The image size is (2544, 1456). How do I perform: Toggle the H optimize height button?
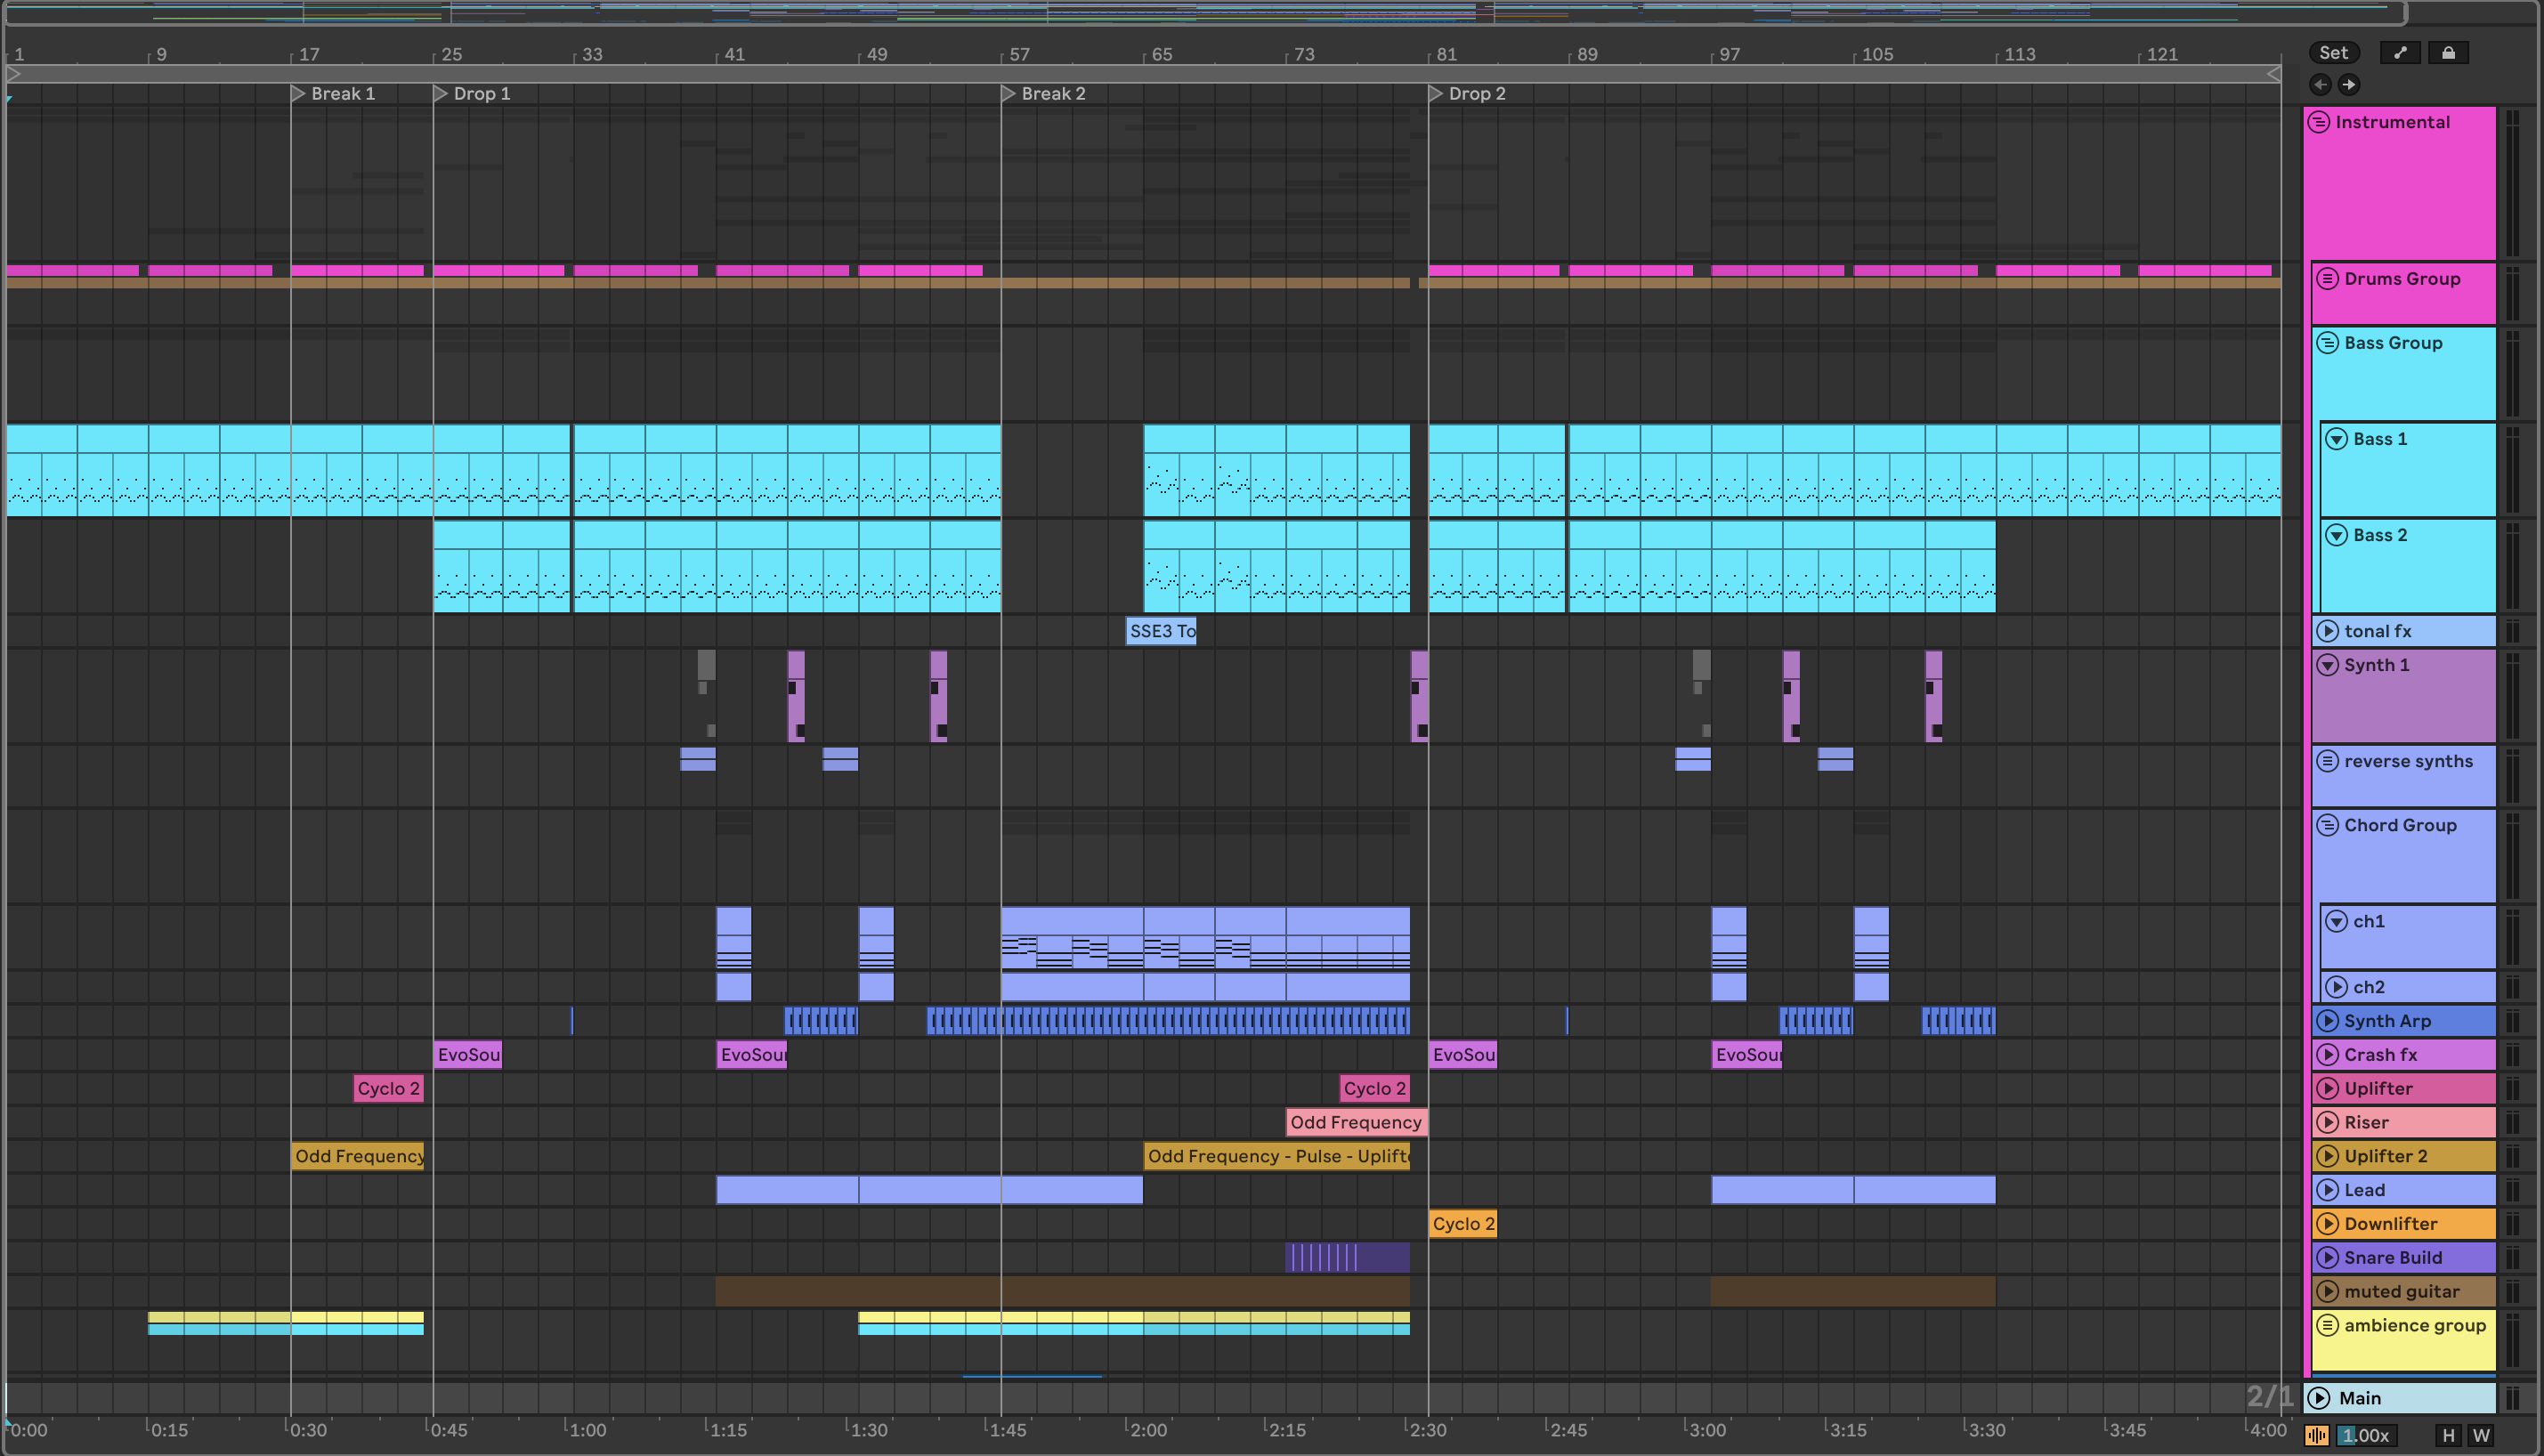coord(2449,1435)
